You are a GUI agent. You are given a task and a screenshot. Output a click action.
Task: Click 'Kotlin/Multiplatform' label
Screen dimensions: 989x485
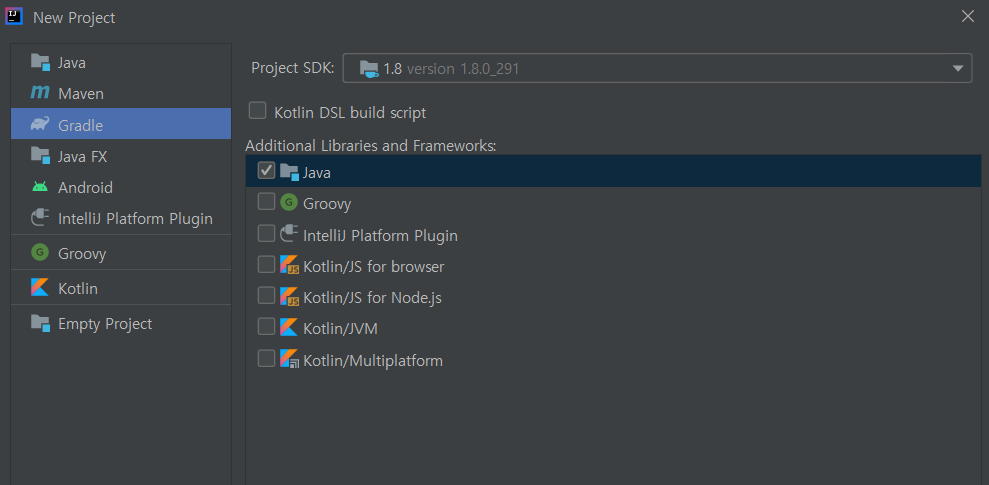tap(373, 361)
